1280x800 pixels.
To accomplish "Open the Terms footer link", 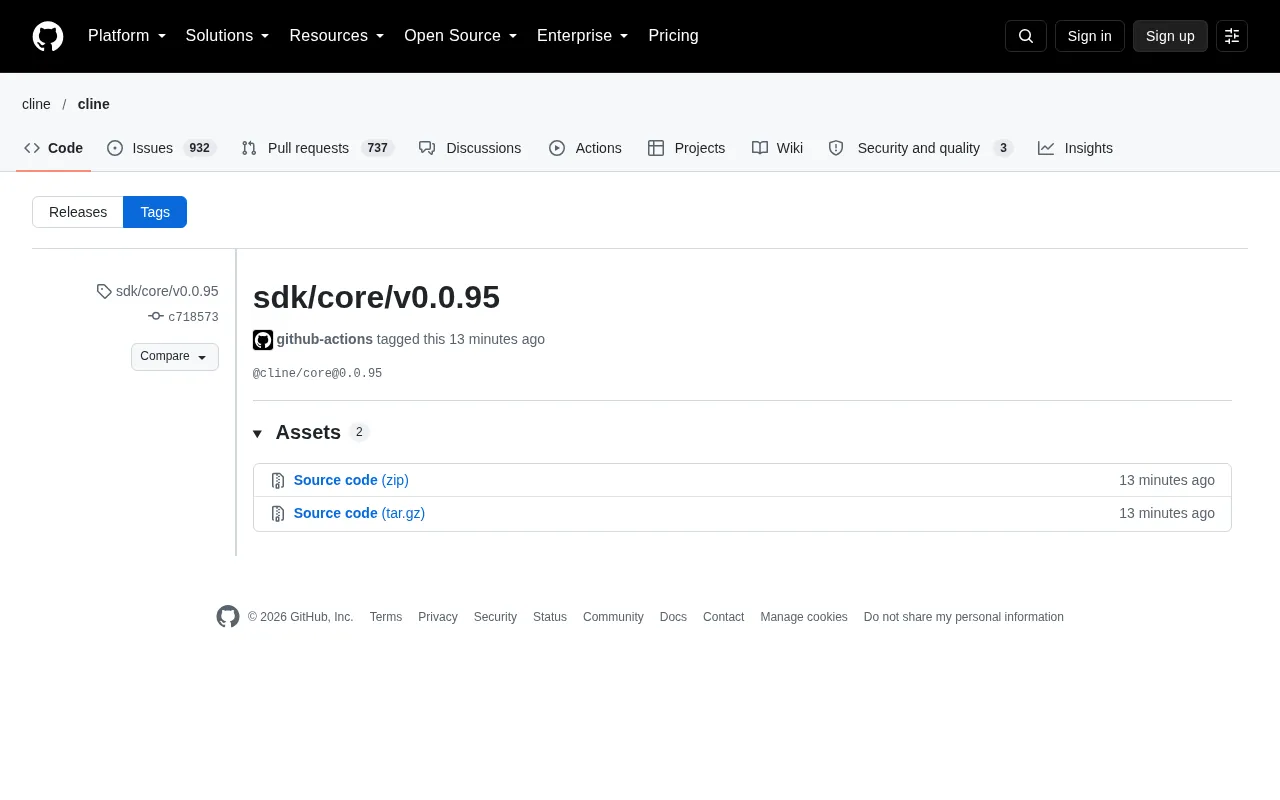I will click(x=386, y=617).
